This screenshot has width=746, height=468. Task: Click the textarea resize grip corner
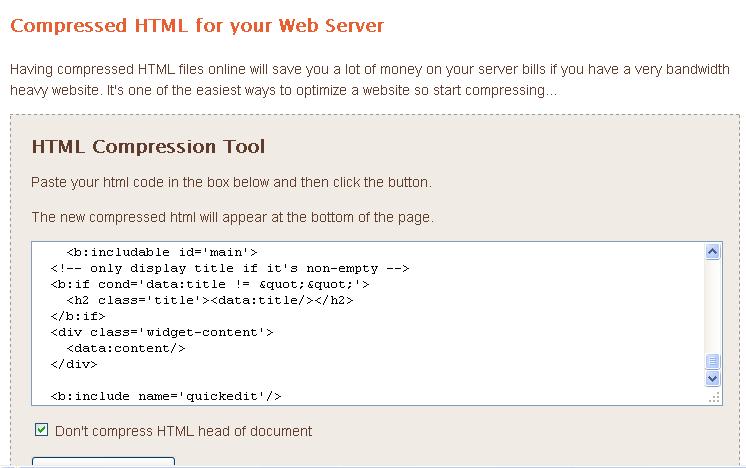point(714,397)
